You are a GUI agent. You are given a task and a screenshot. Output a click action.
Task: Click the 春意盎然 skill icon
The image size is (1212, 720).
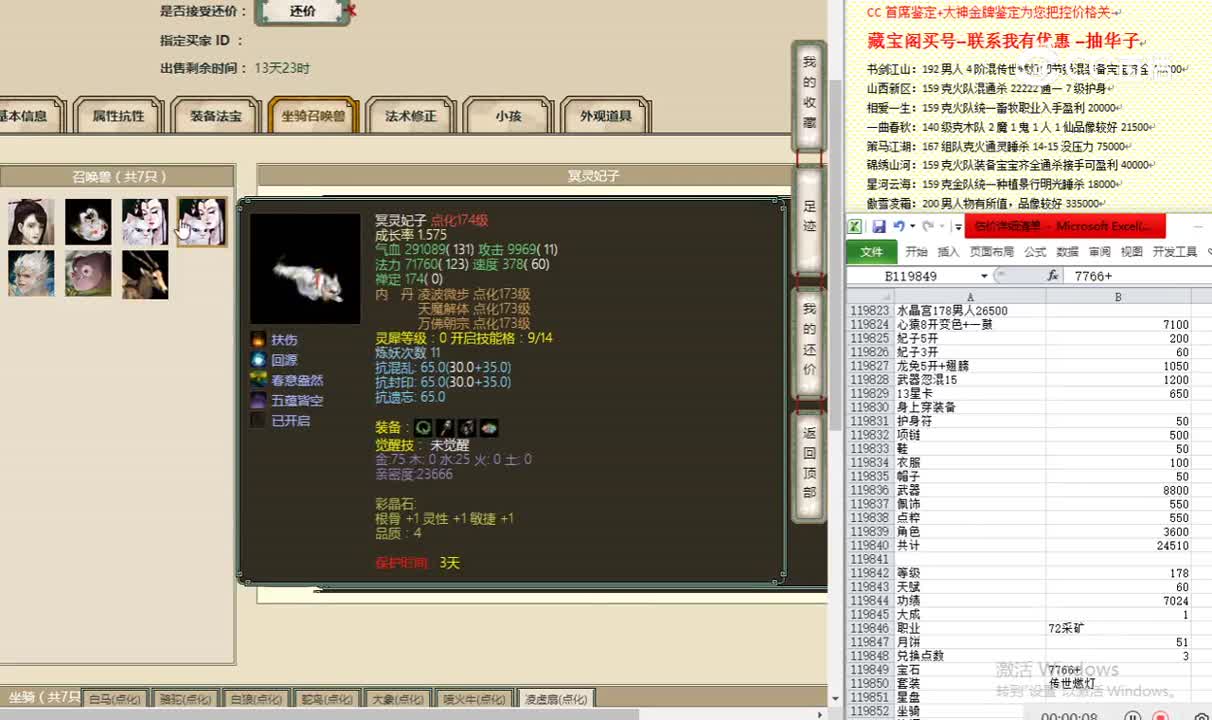point(258,380)
